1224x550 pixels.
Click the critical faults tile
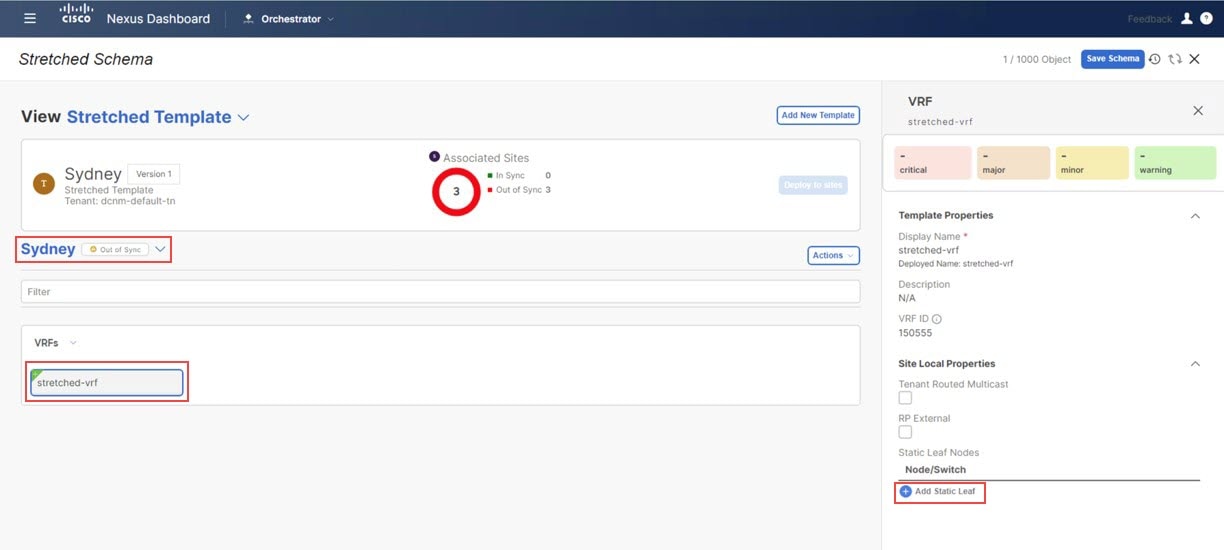coord(932,163)
